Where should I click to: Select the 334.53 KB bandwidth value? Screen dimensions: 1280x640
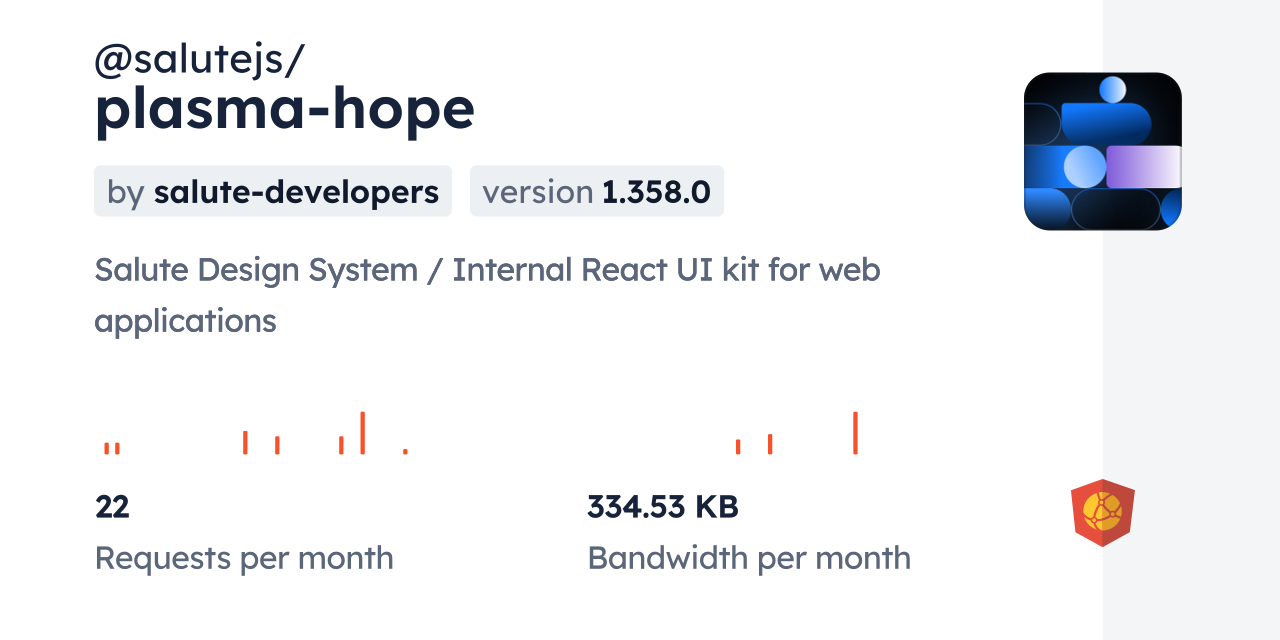point(663,507)
